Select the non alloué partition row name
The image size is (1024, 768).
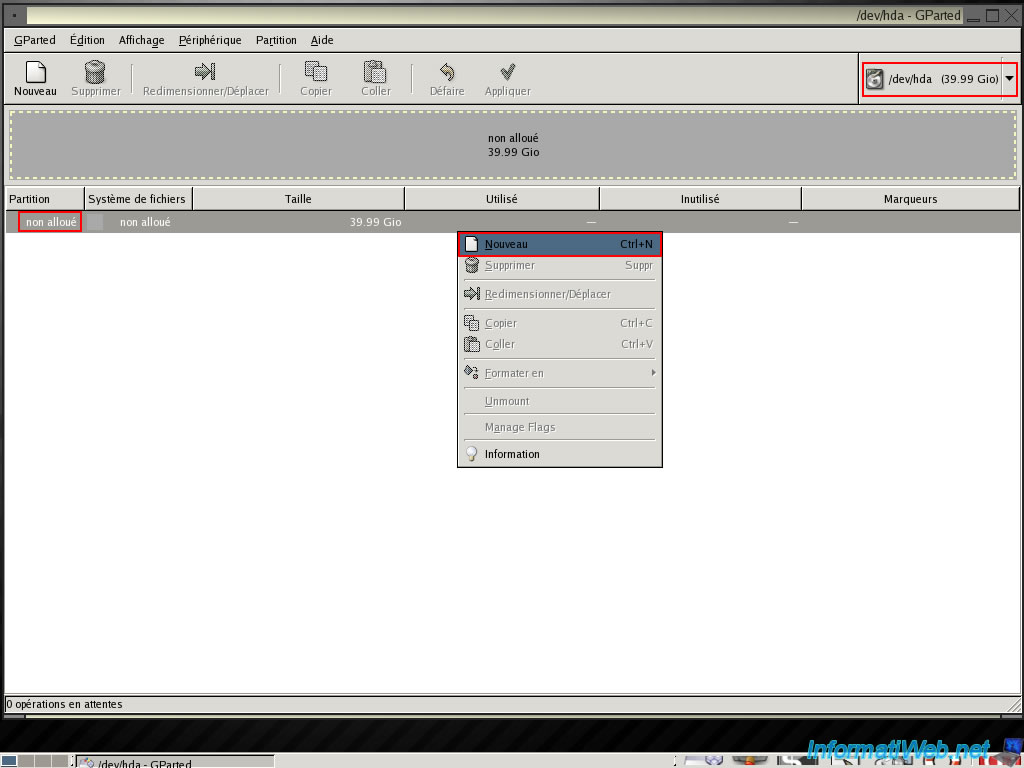[50, 222]
